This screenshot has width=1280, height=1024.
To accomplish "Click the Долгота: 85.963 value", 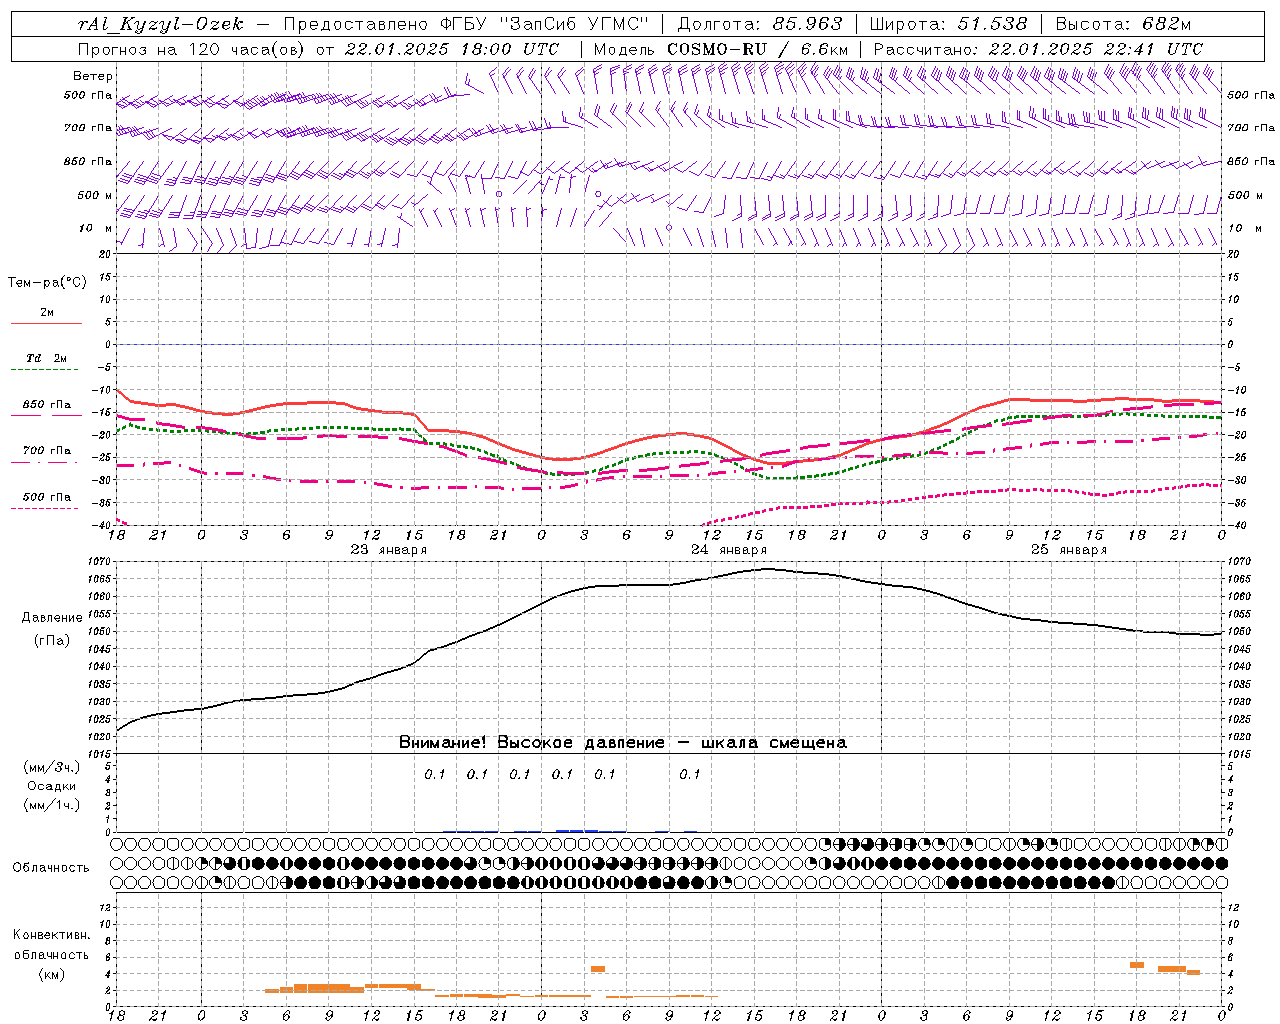I will point(760,24).
